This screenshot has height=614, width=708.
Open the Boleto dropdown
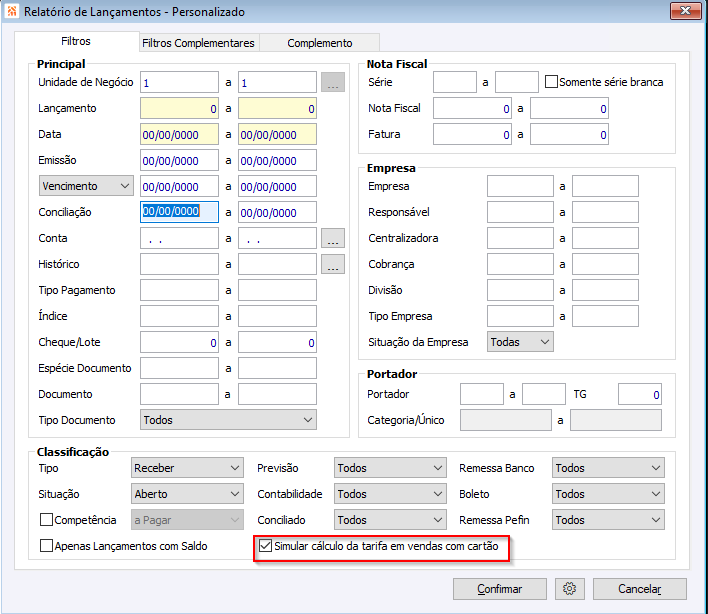608,494
